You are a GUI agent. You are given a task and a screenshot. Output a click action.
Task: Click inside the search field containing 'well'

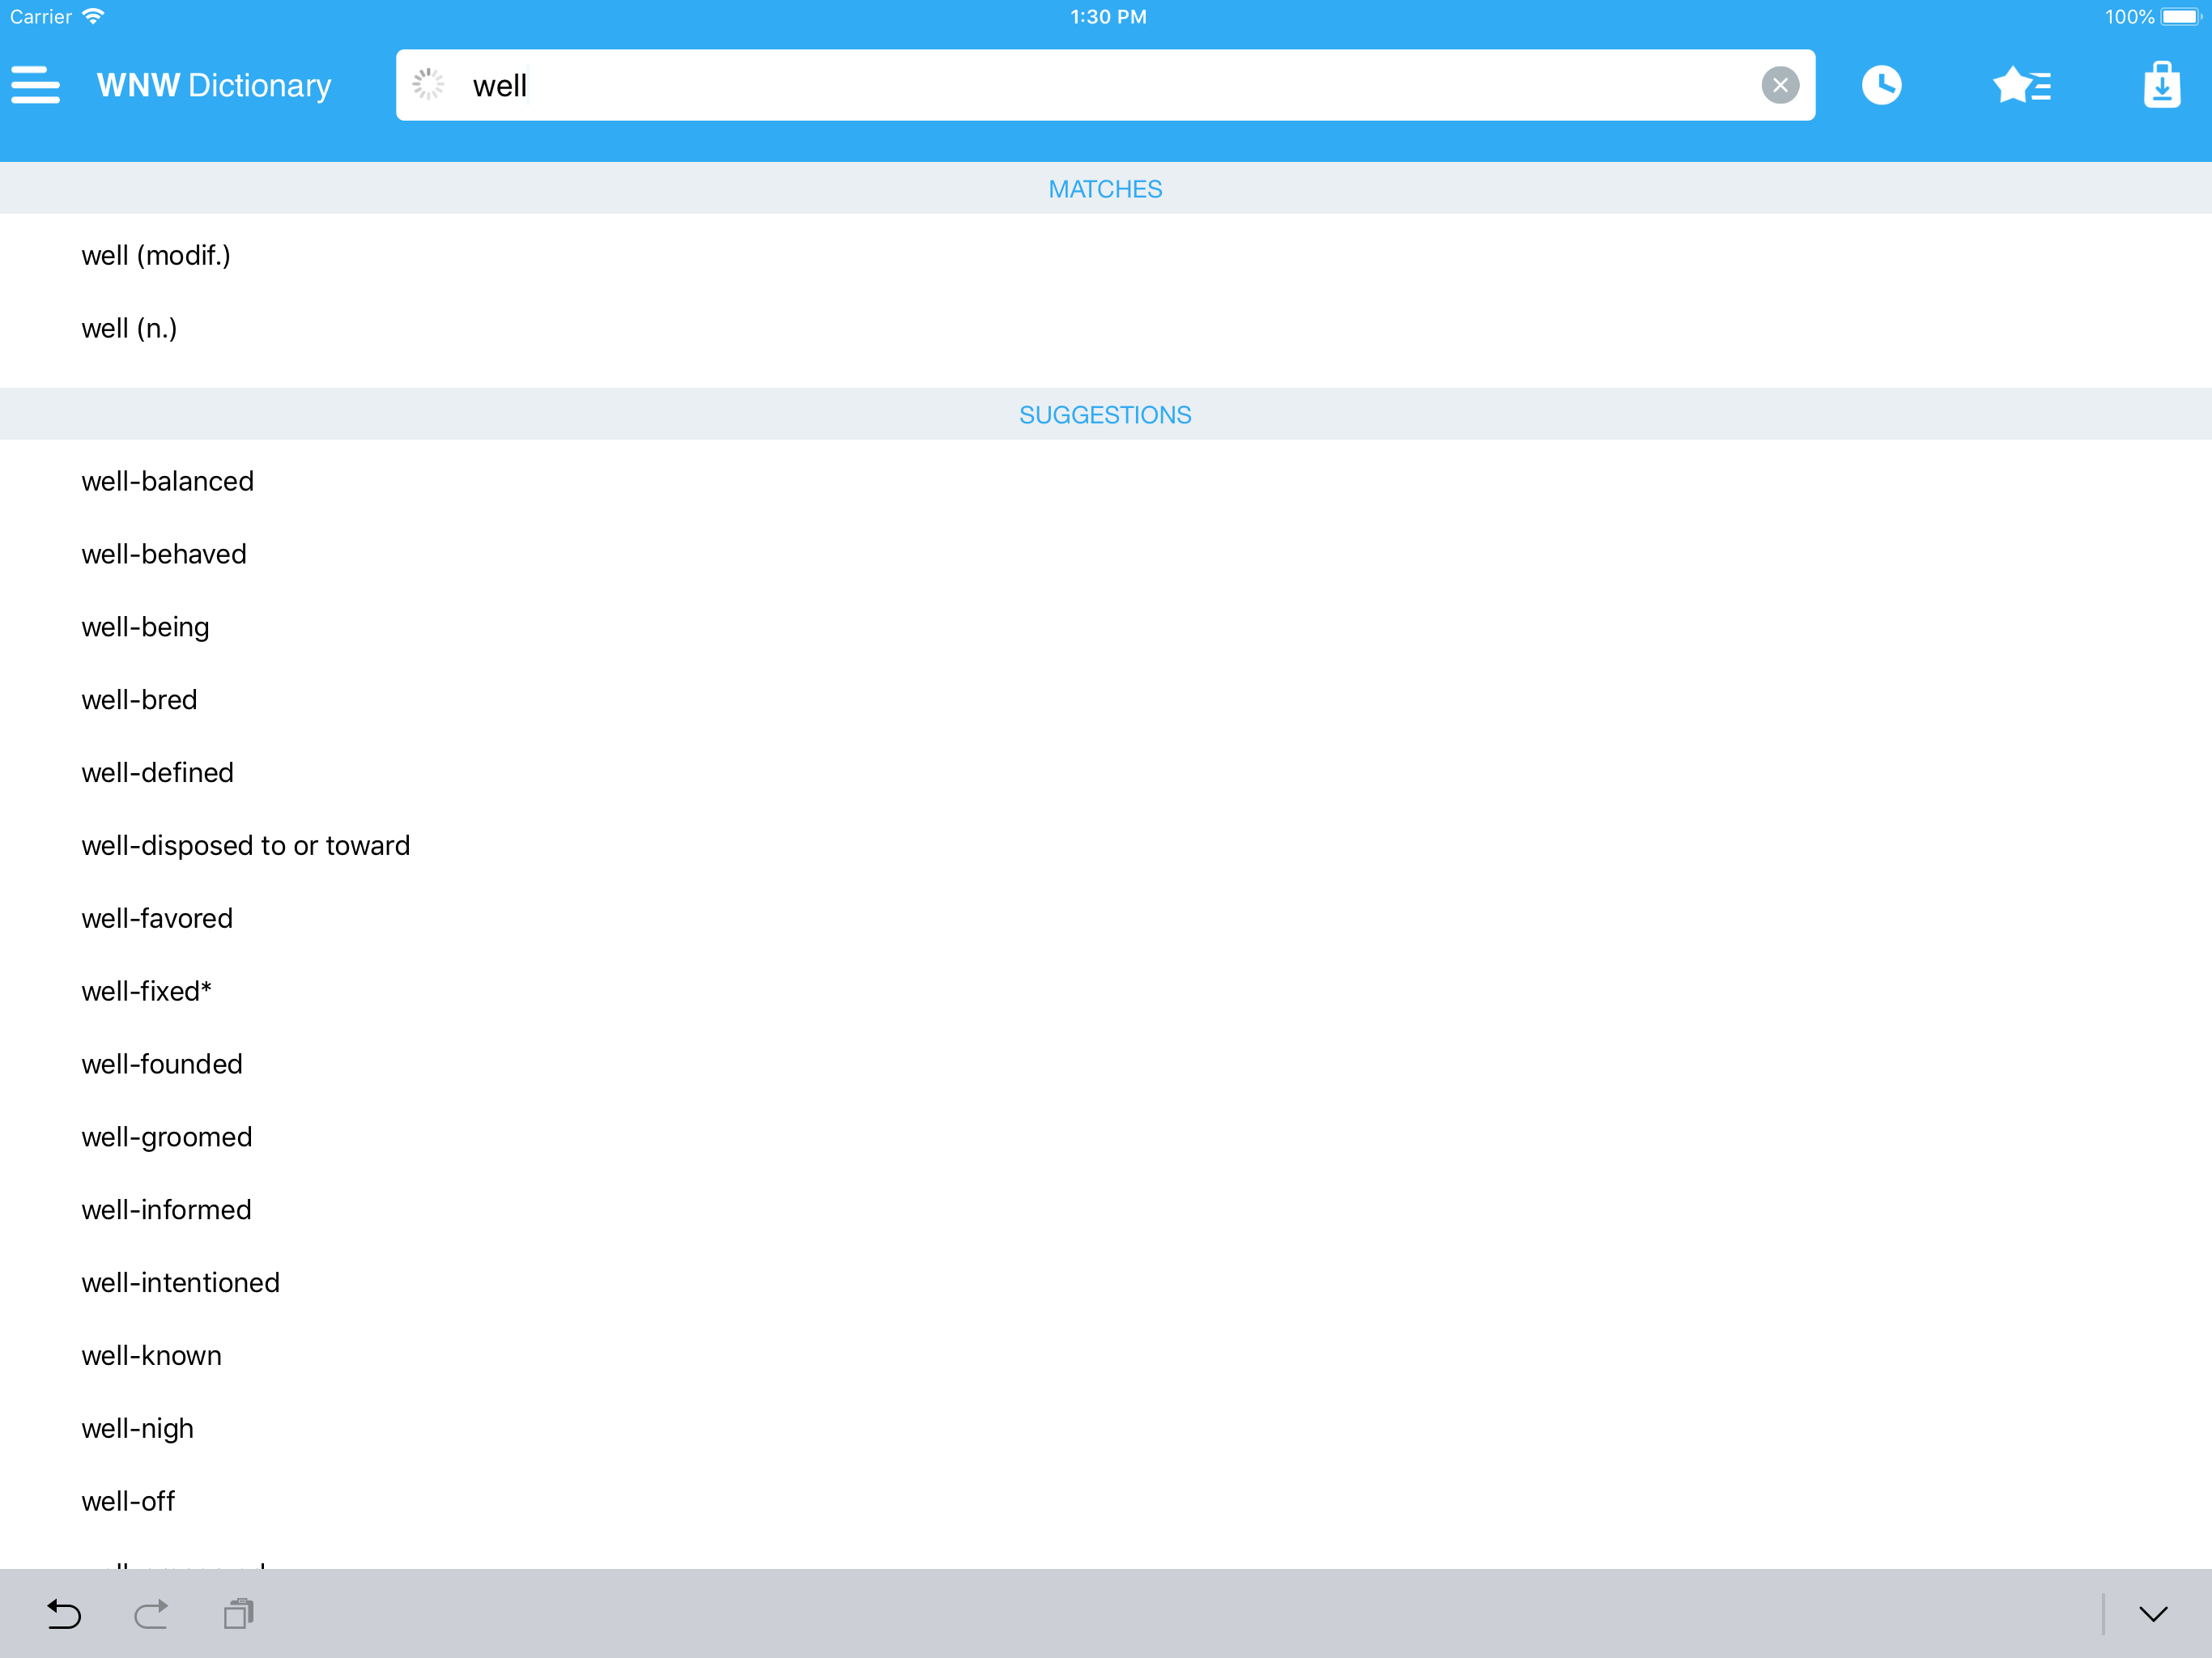coord(1105,85)
